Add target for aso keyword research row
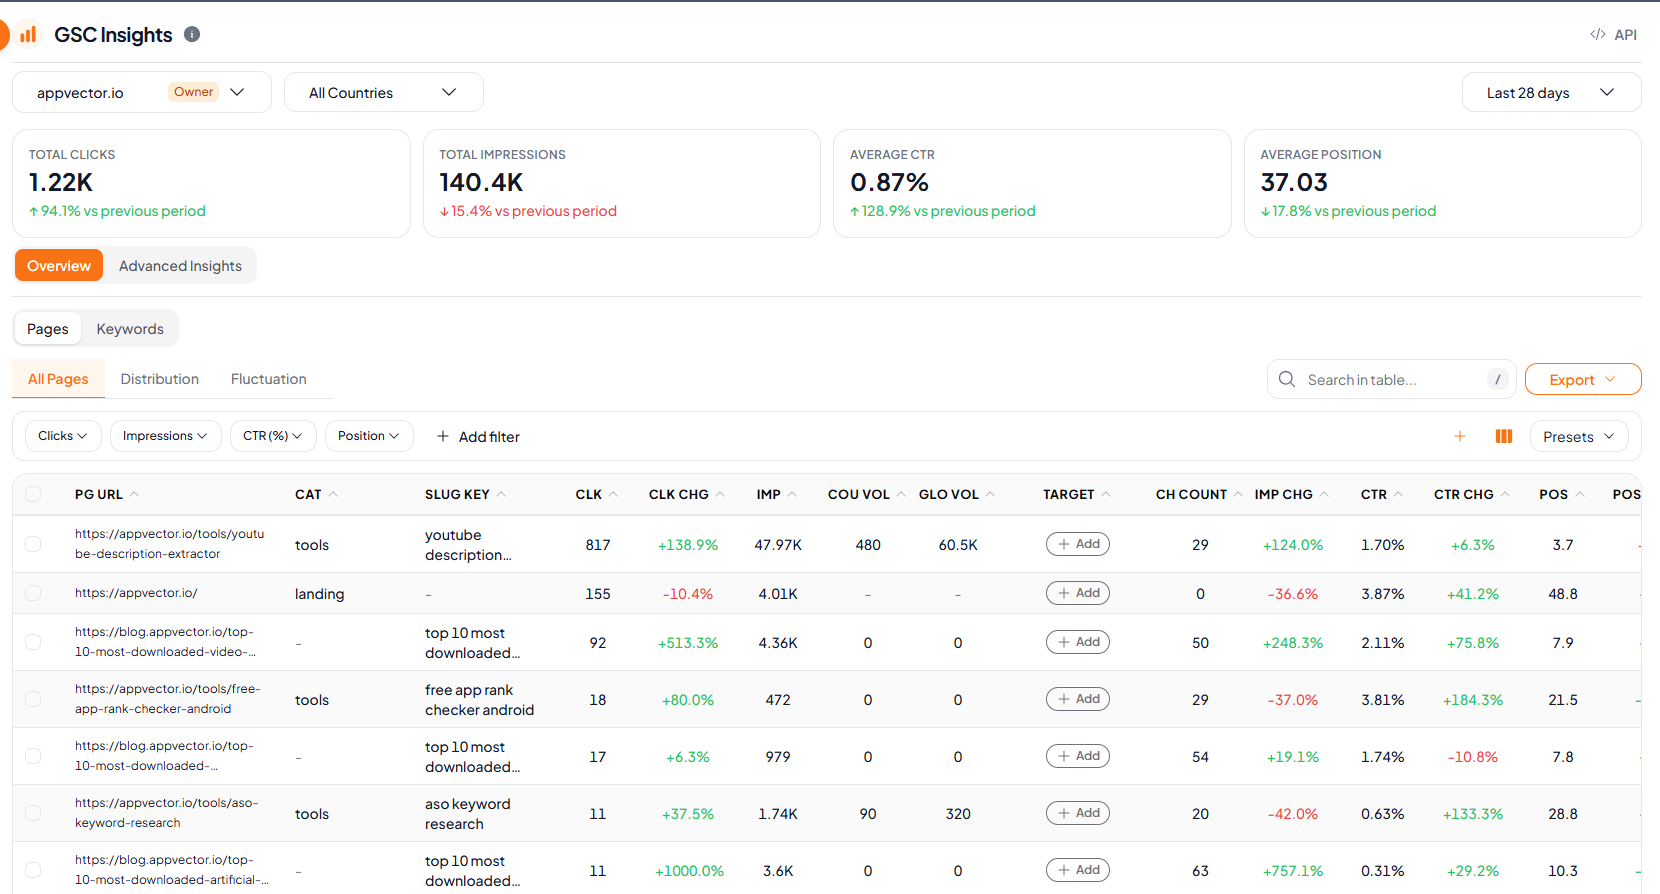 pyautogui.click(x=1078, y=813)
